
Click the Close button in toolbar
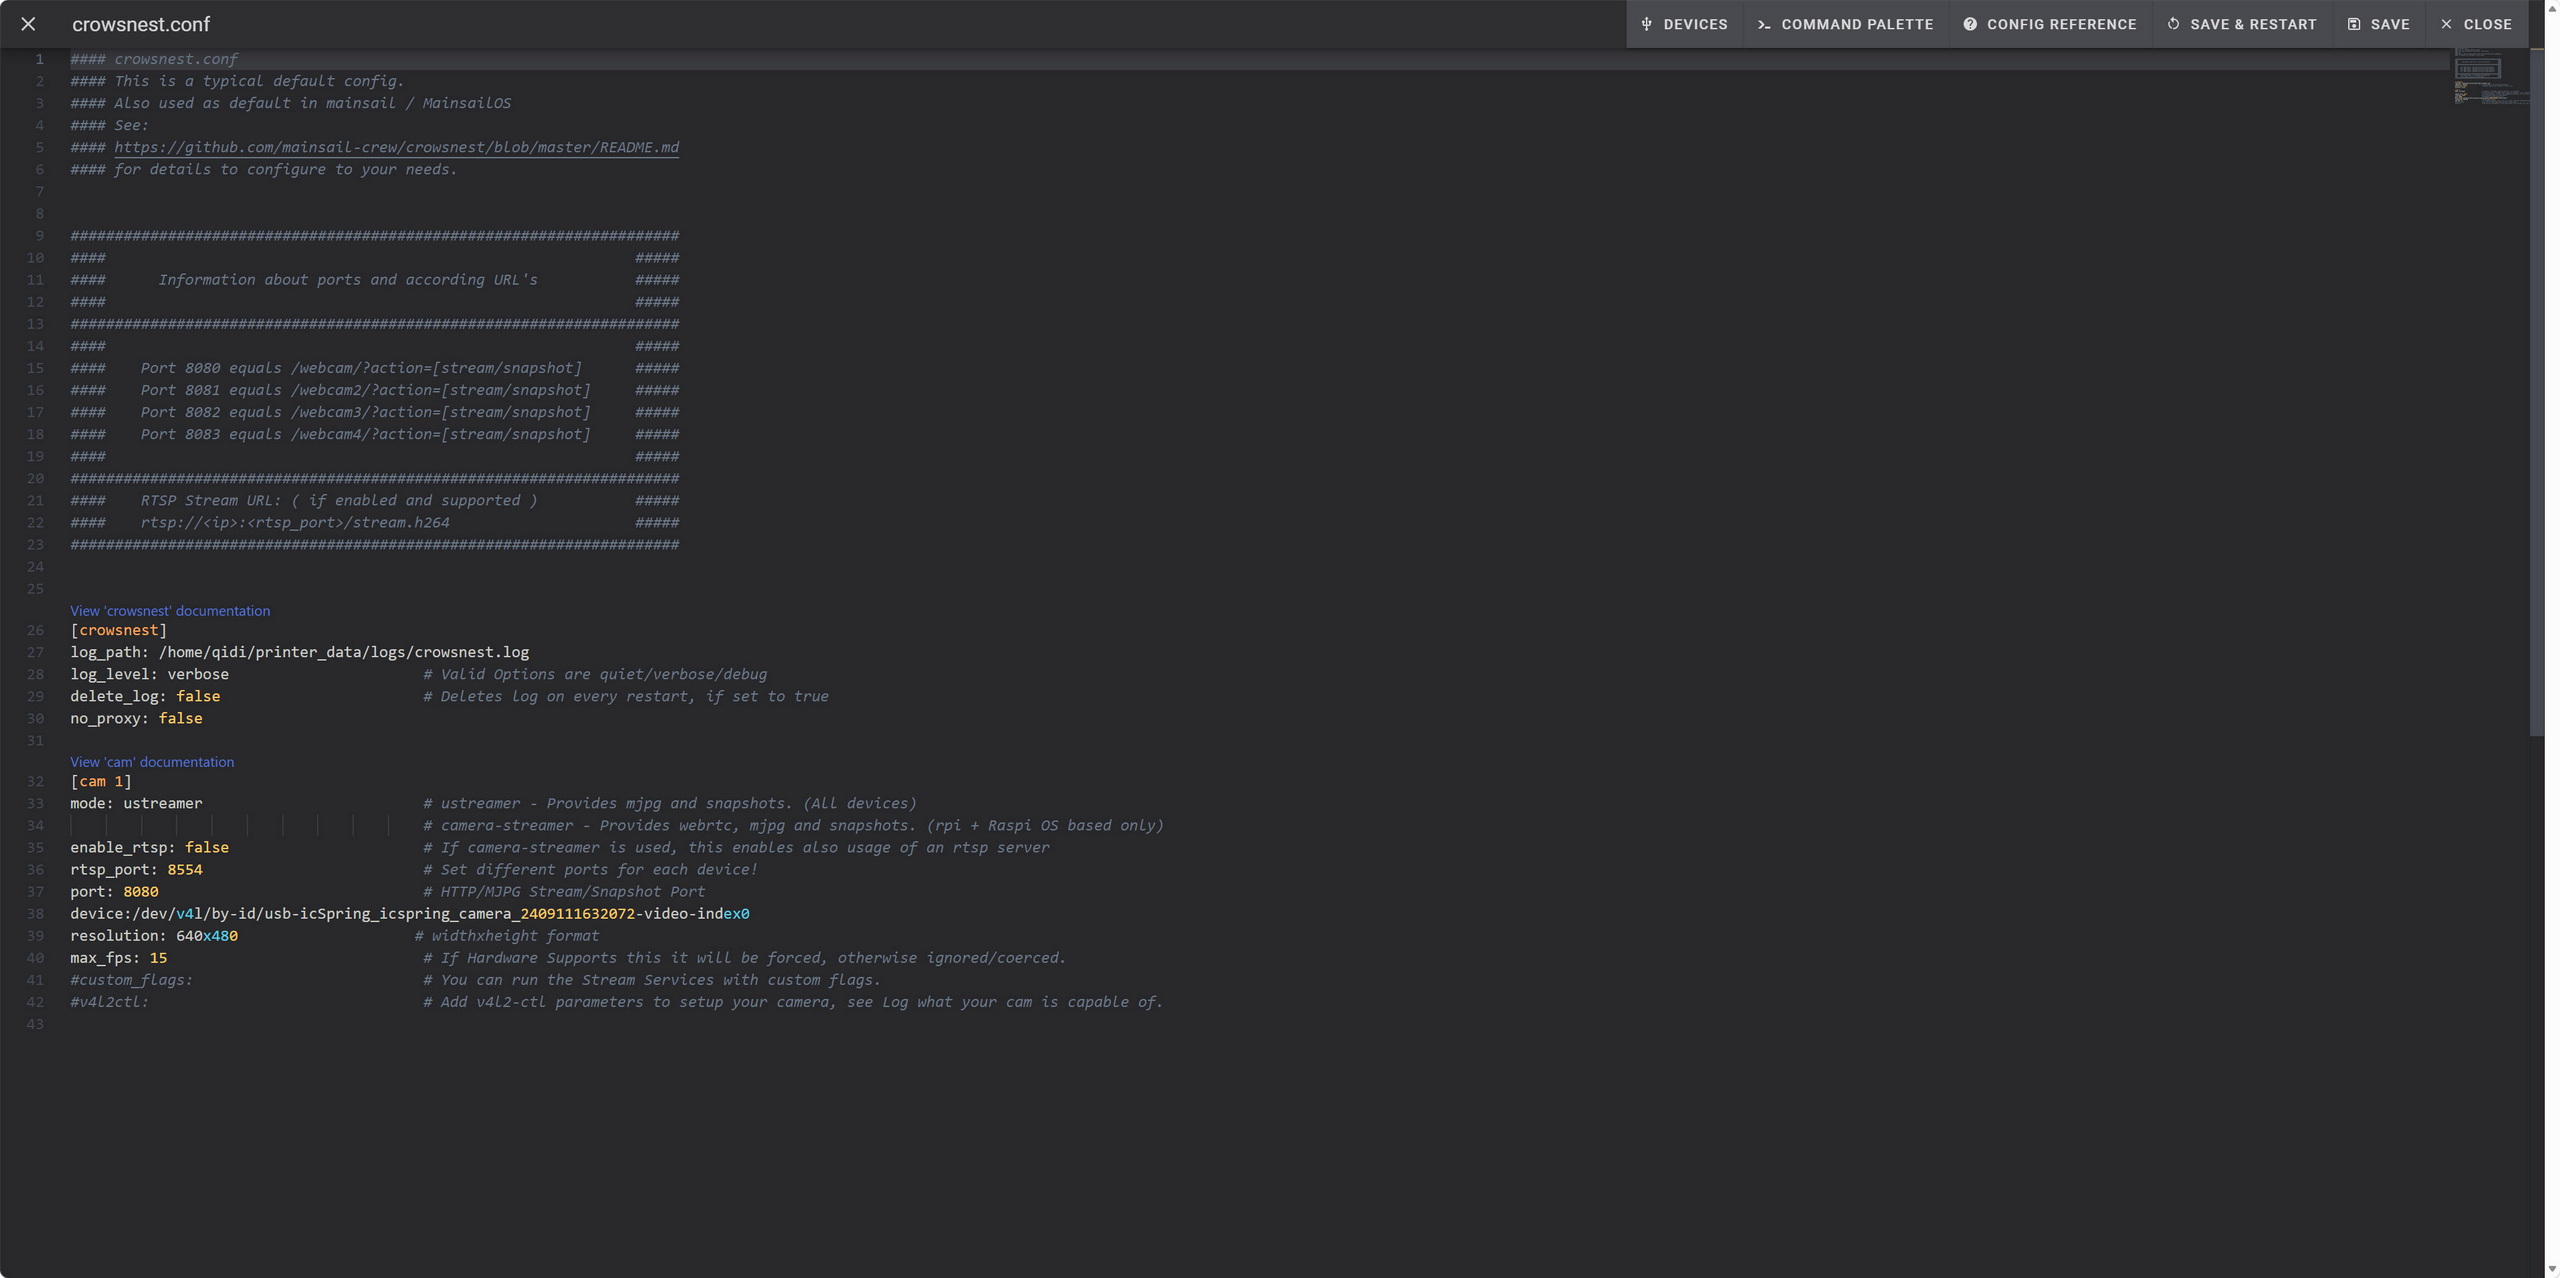[2477, 24]
